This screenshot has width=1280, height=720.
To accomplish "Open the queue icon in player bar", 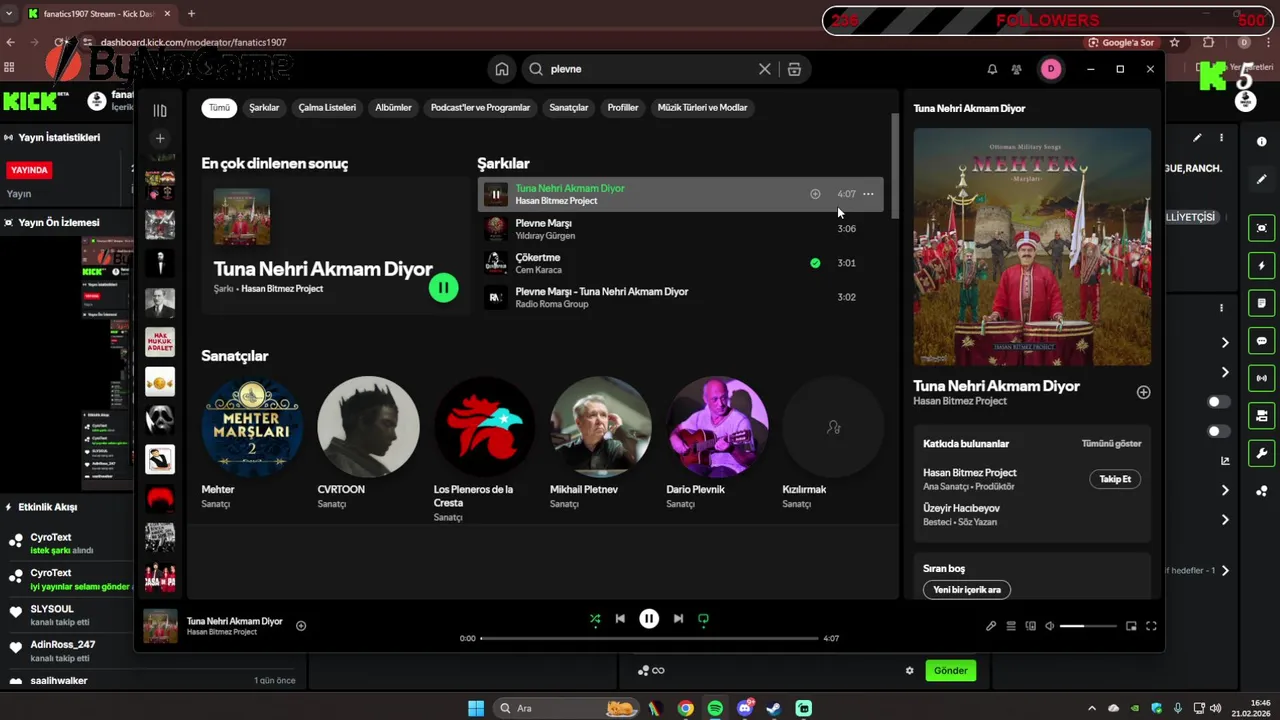I will pyautogui.click(x=1011, y=626).
